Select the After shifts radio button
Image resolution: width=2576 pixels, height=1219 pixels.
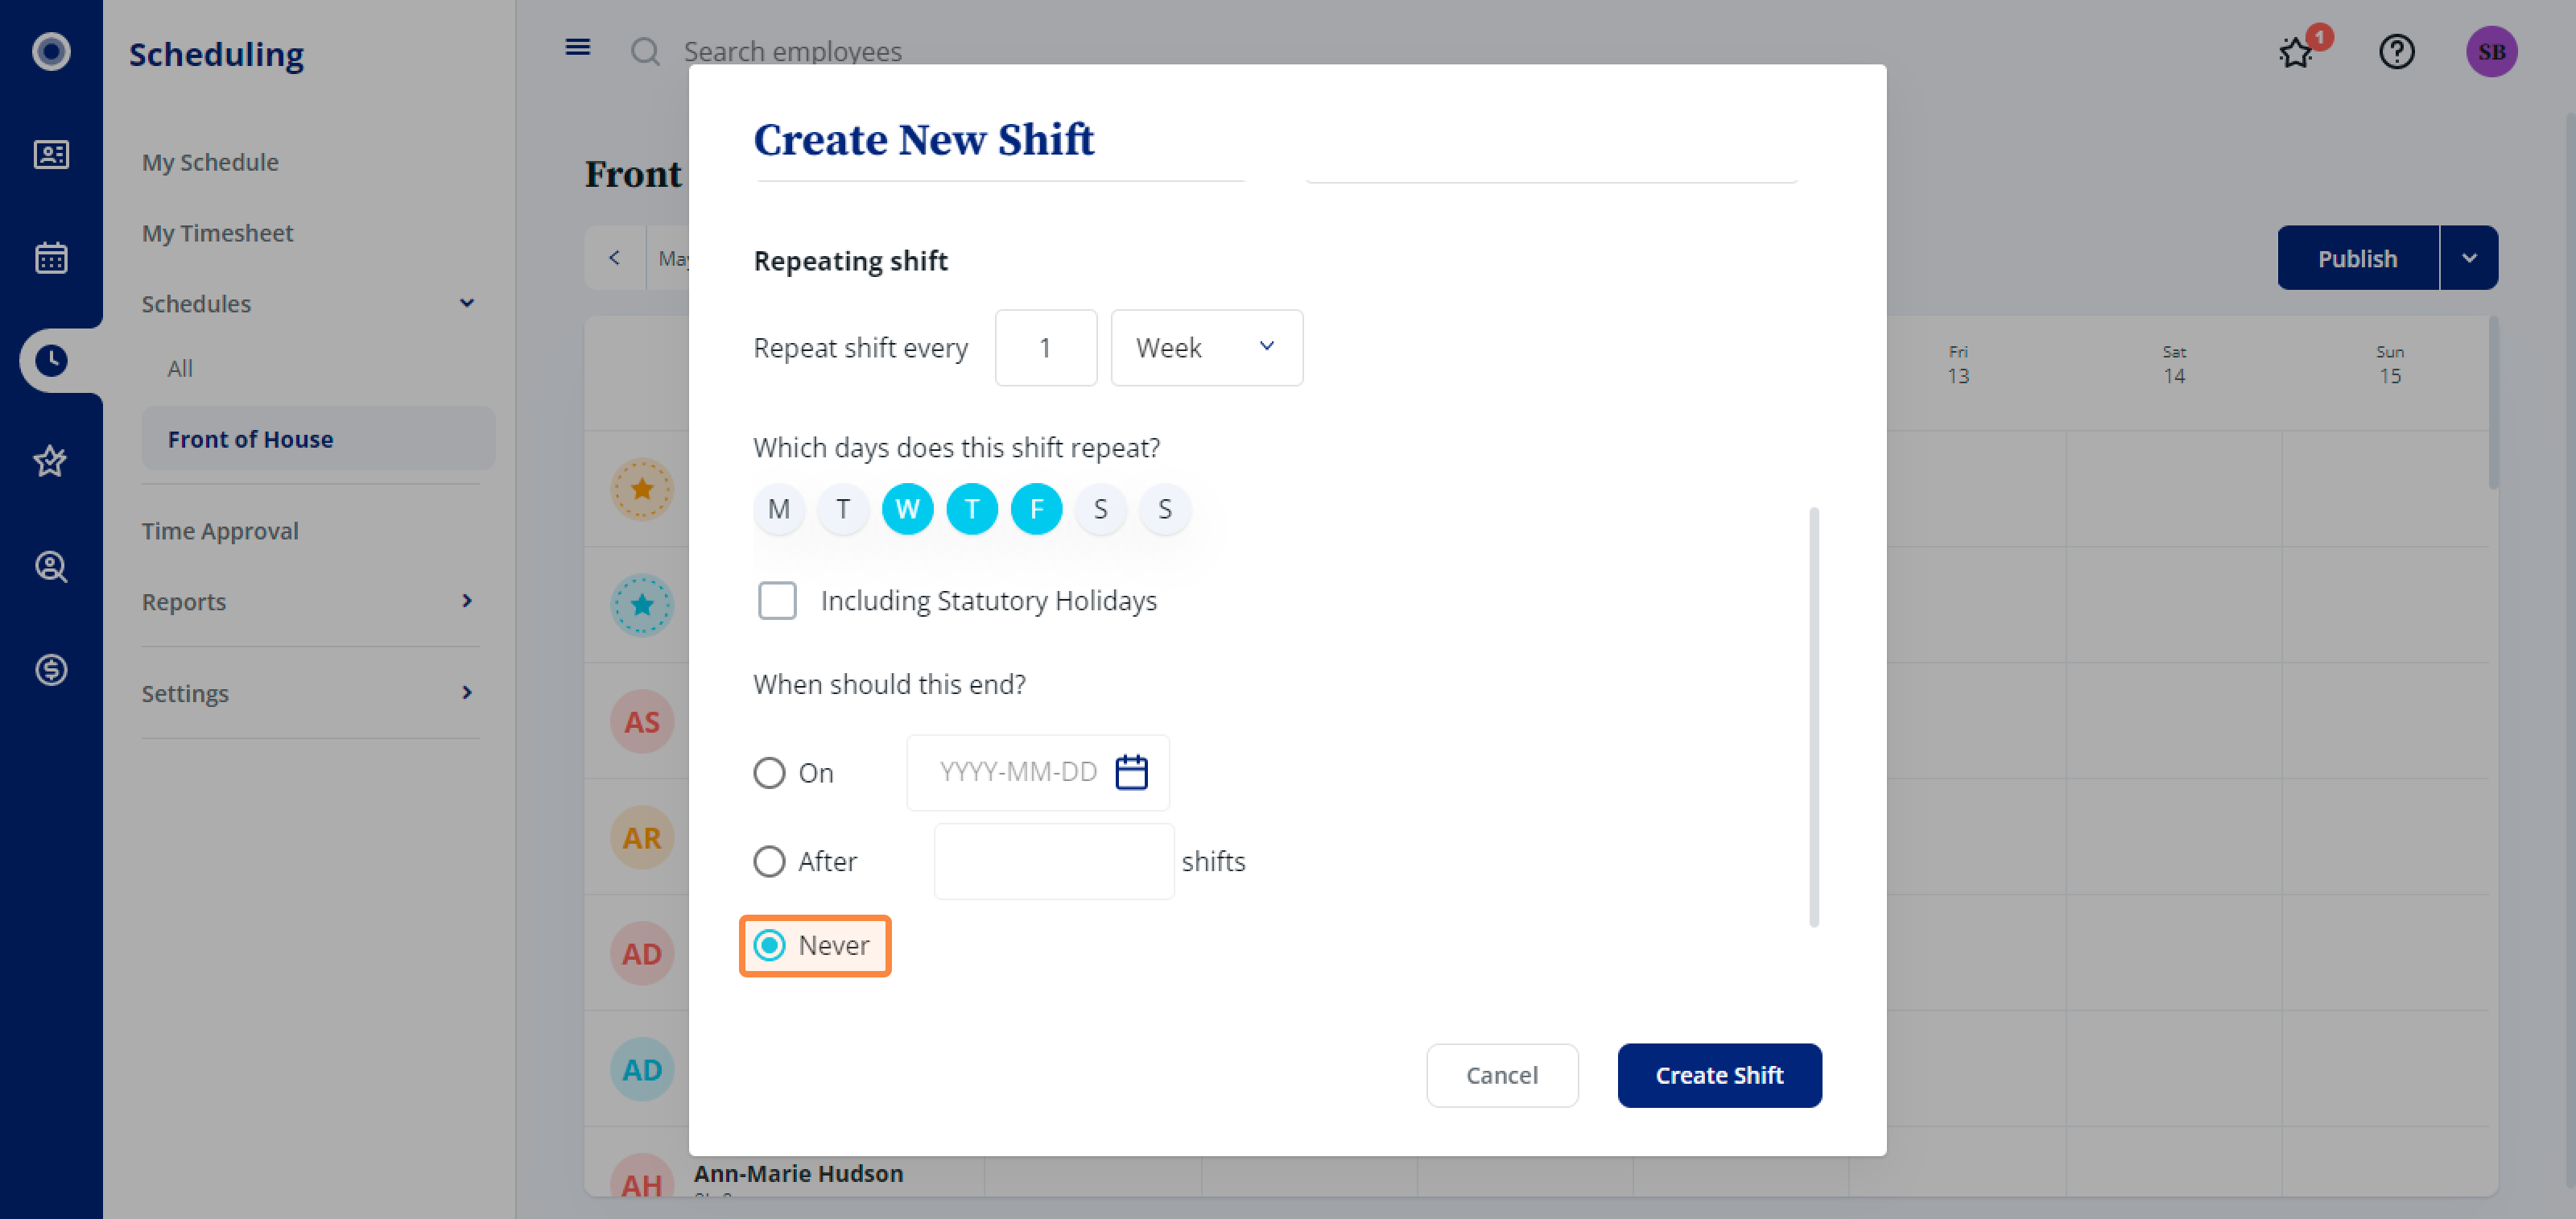coord(769,861)
